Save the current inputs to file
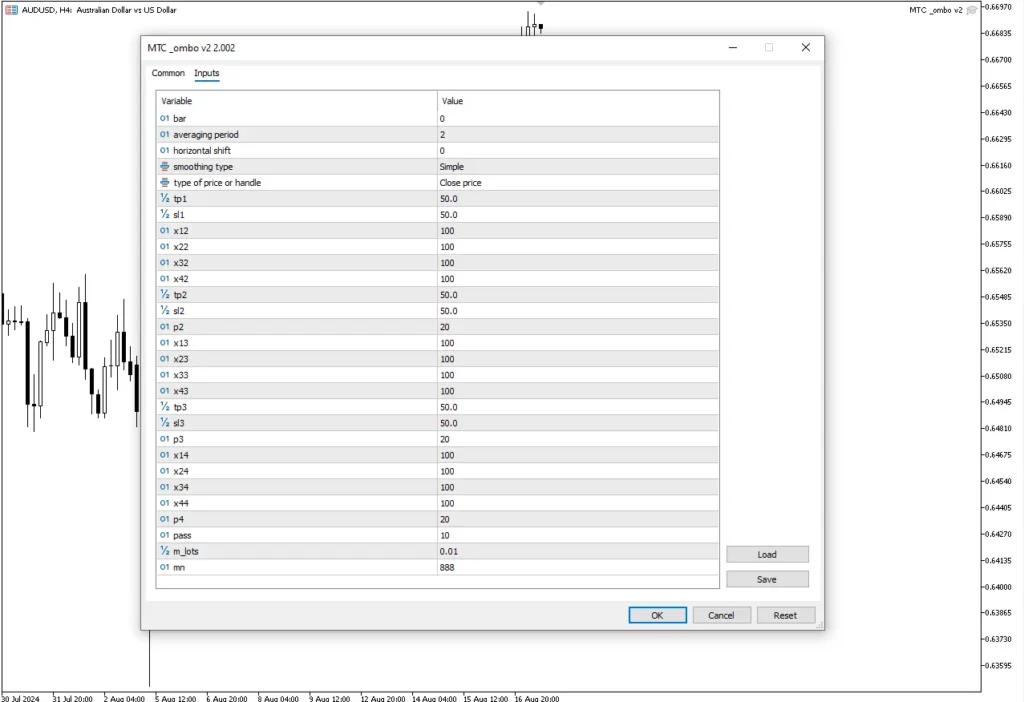 click(767, 579)
